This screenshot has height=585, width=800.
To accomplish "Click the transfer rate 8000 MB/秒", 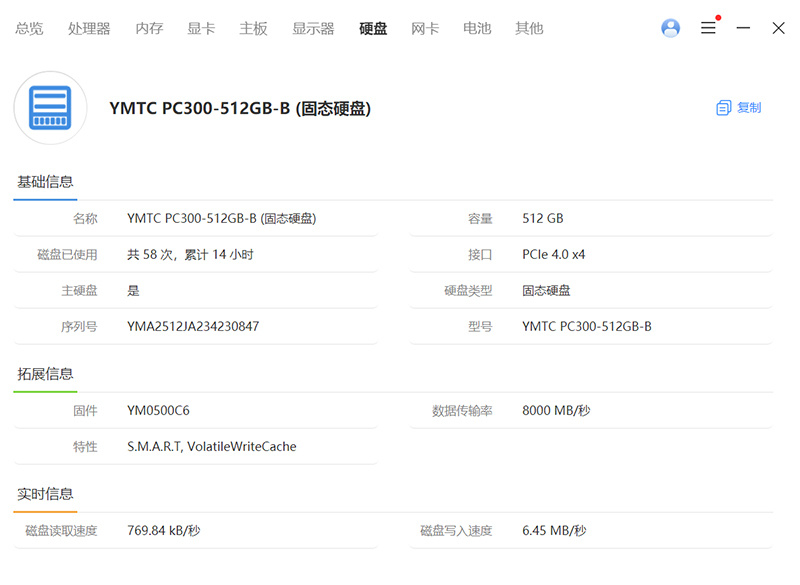I will [556, 411].
